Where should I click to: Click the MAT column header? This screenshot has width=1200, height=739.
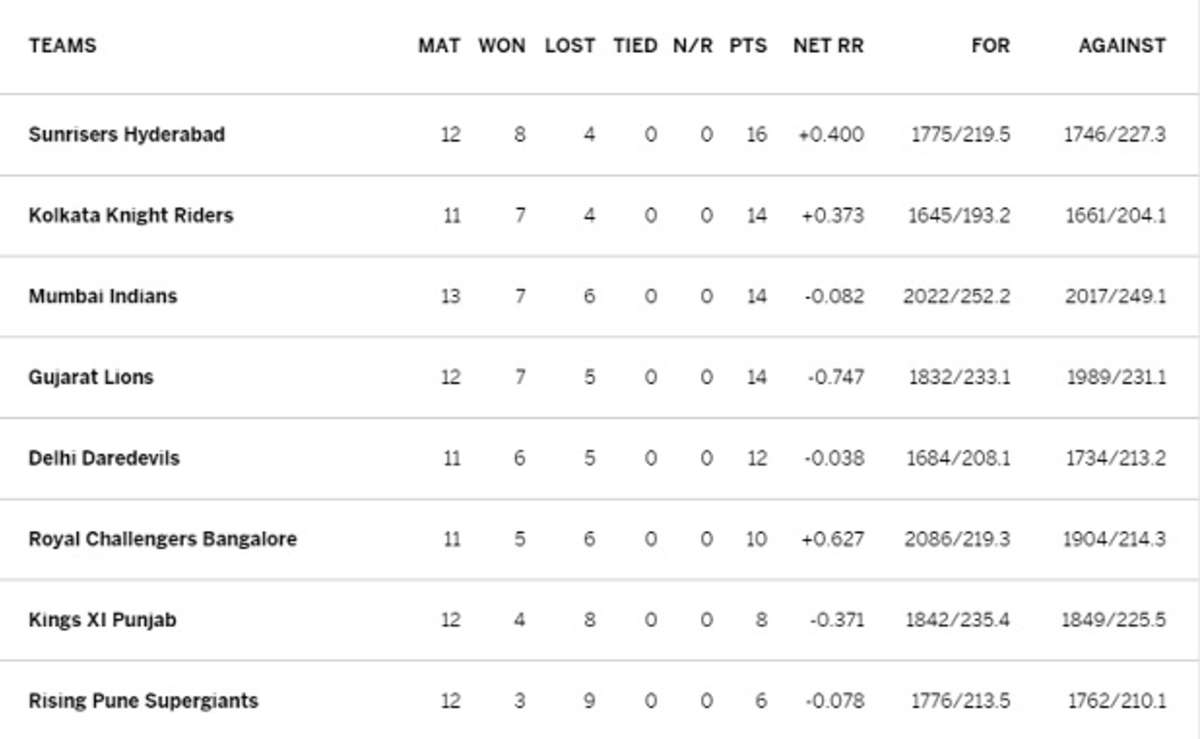(x=439, y=46)
